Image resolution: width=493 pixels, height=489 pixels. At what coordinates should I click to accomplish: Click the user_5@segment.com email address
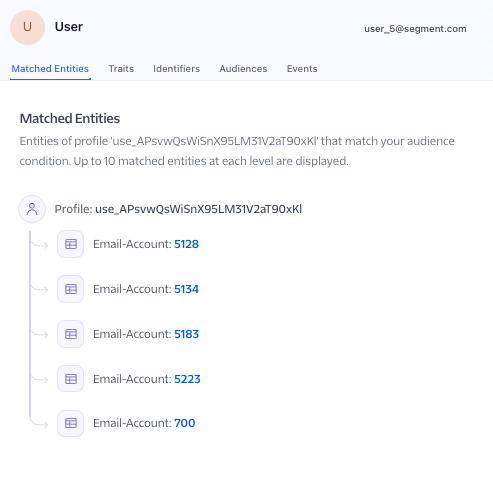[x=415, y=29]
